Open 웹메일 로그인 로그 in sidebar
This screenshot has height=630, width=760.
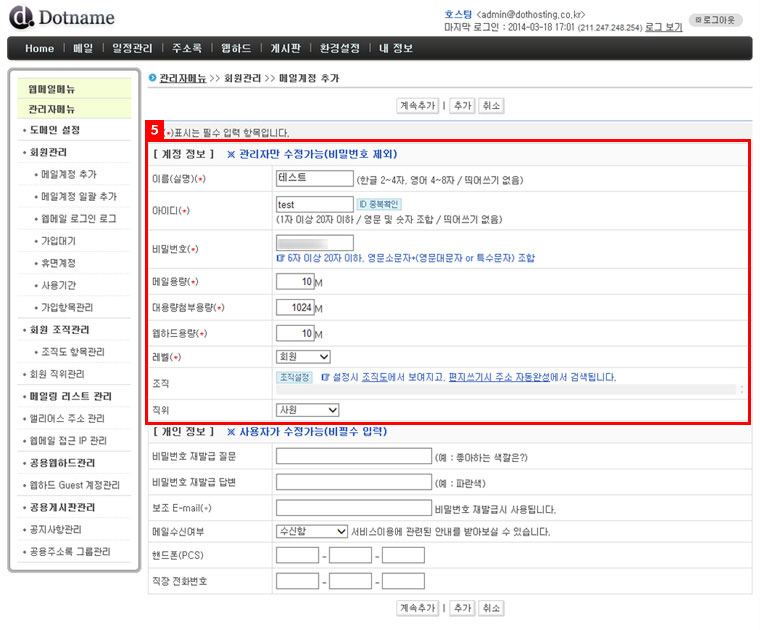coord(79,218)
